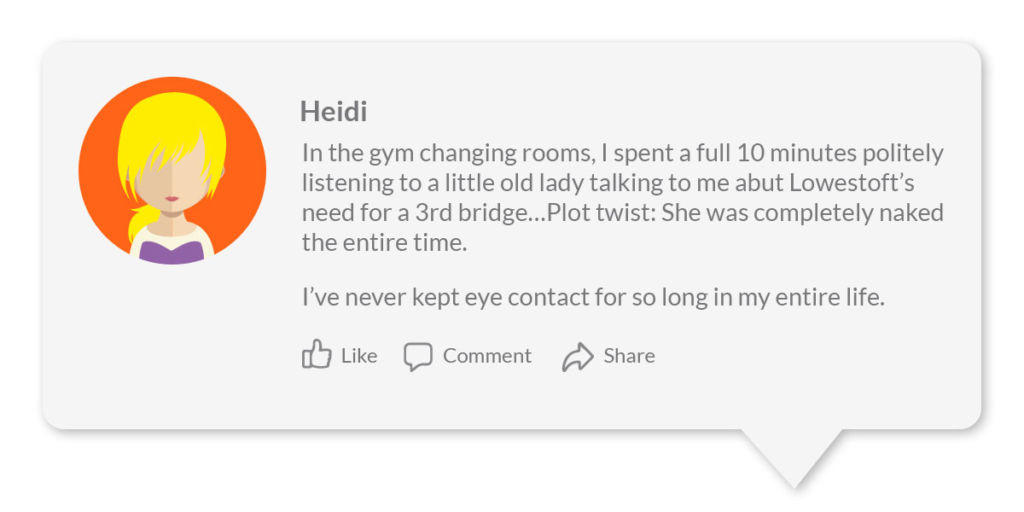This screenshot has height=512, width=1024.
Task: Click the line "the entire time."
Action: click(385, 243)
